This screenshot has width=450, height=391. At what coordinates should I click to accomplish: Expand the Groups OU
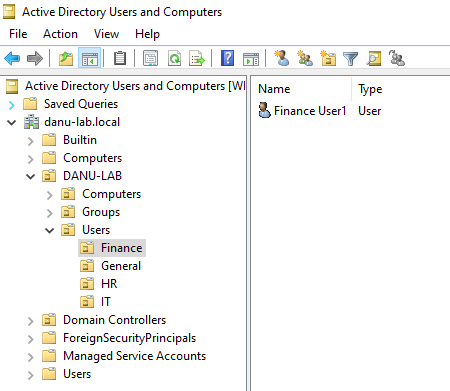pos(50,213)
